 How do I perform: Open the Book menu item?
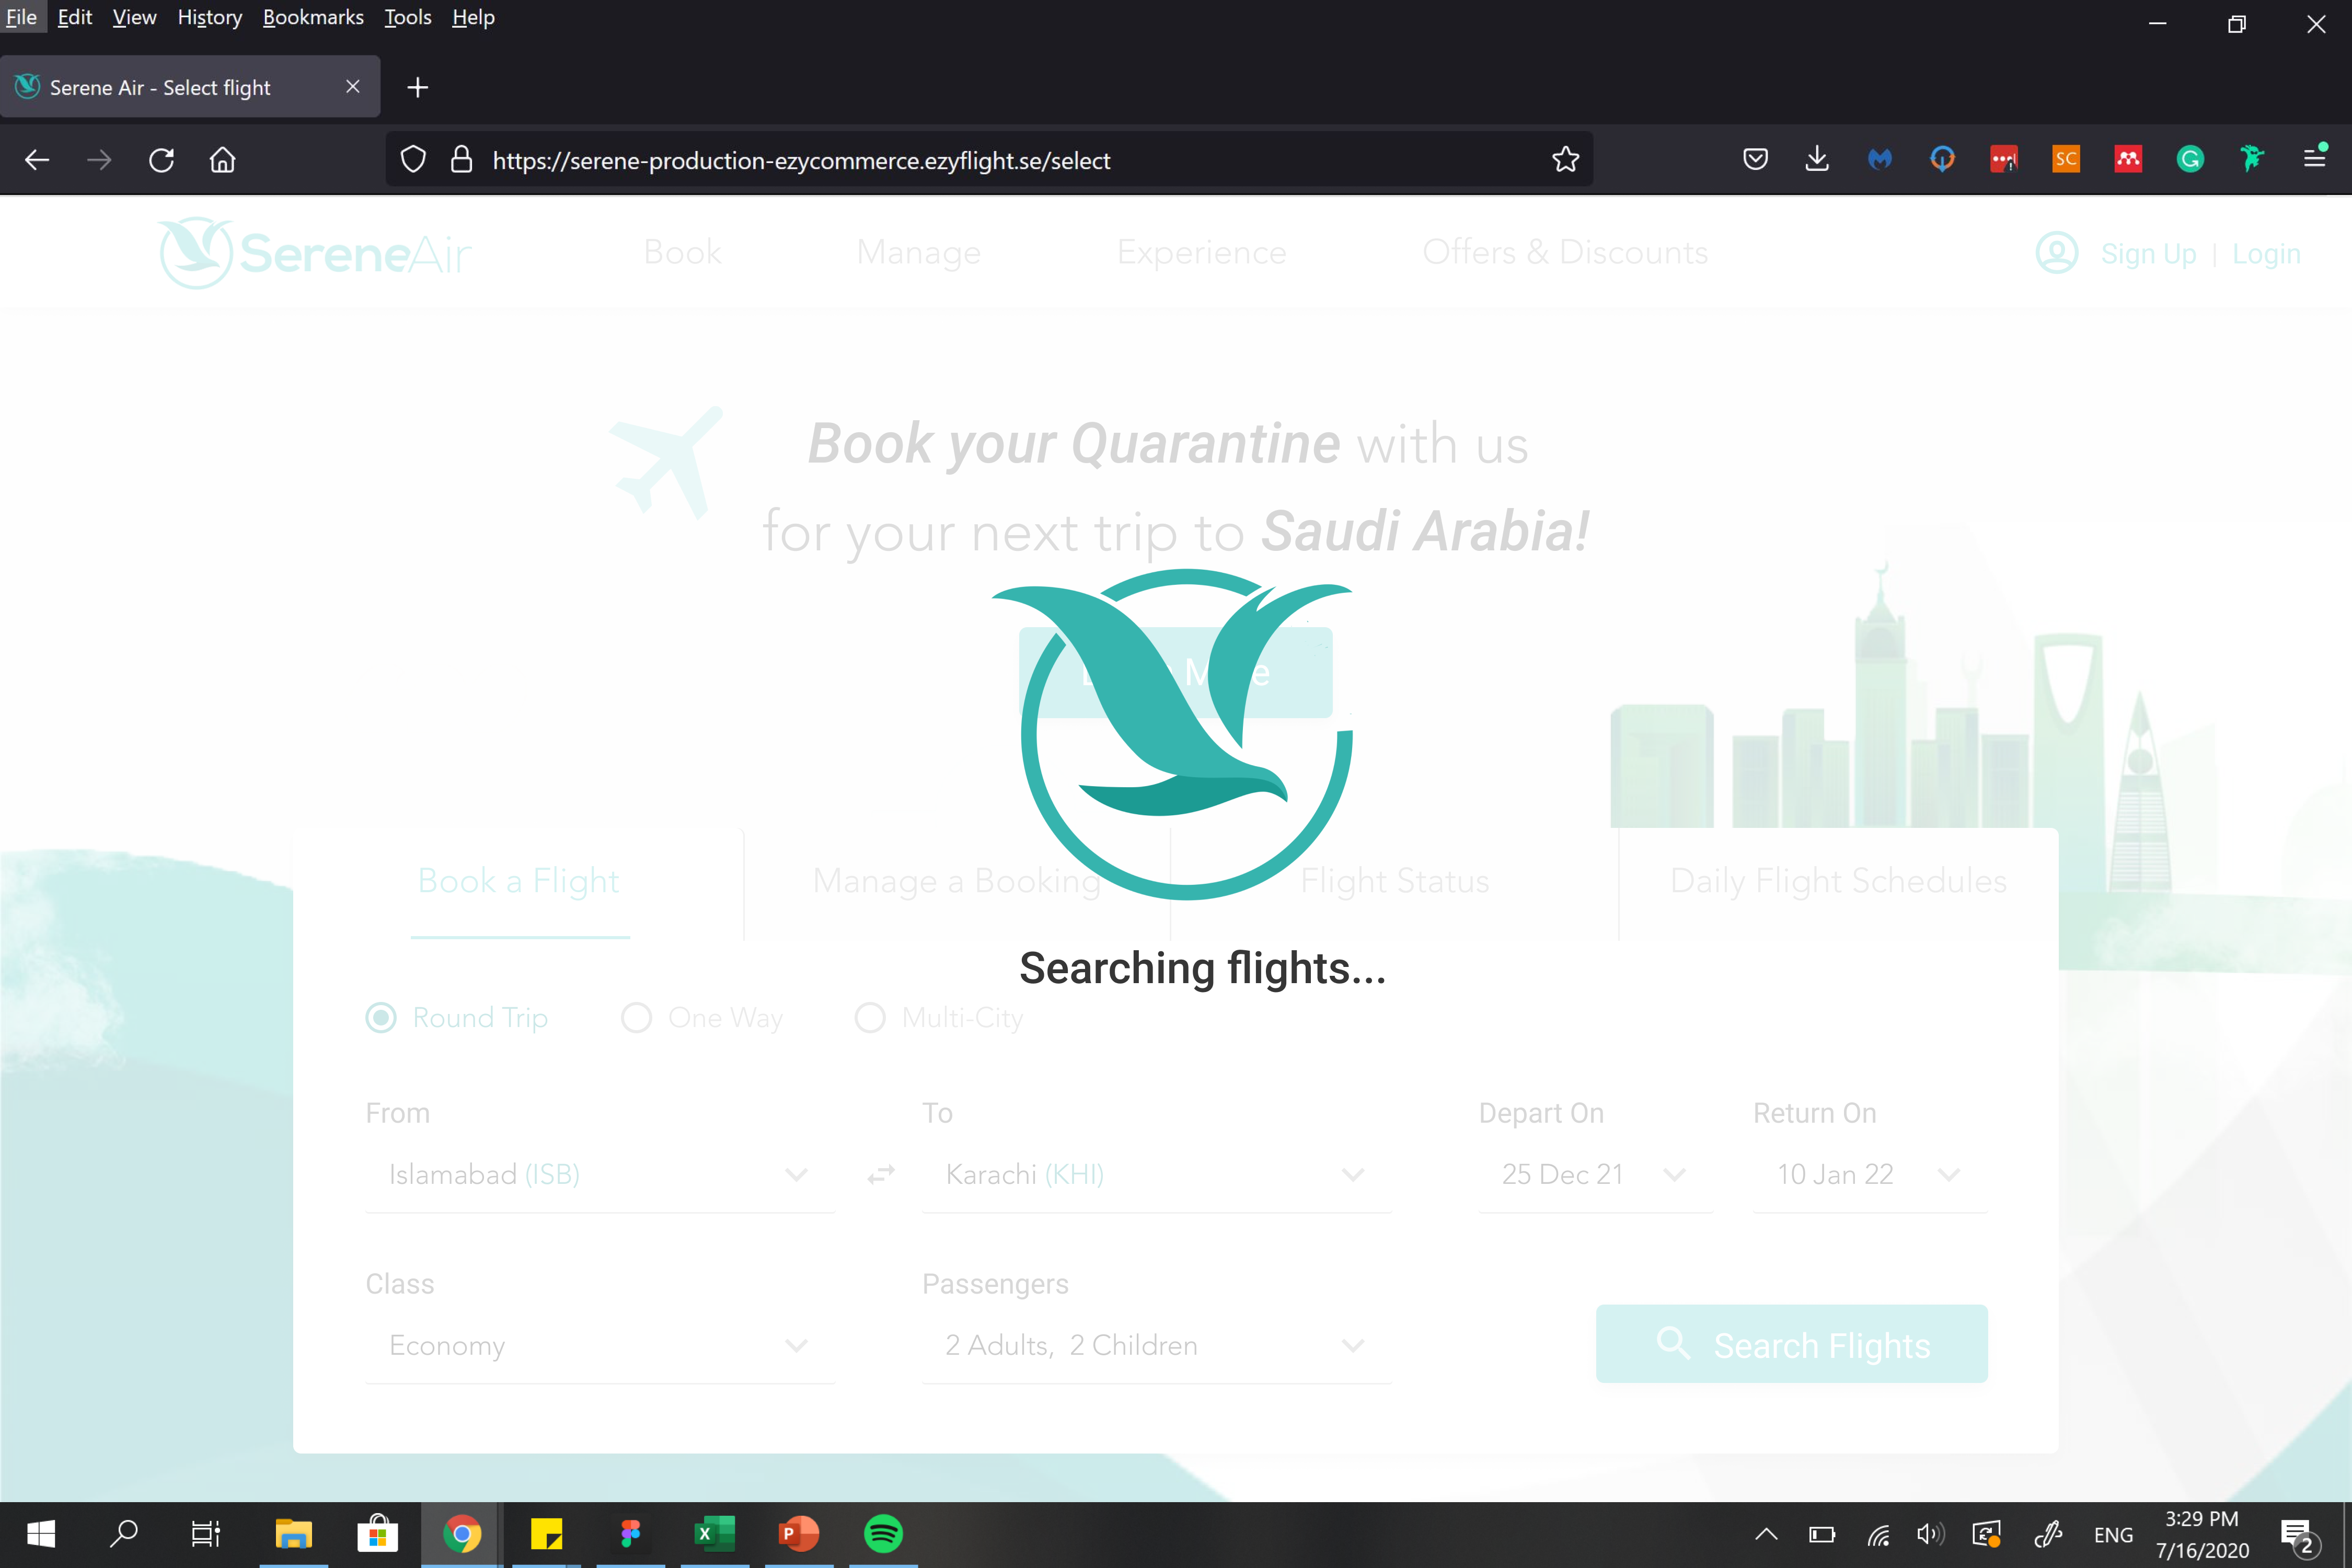683,252
